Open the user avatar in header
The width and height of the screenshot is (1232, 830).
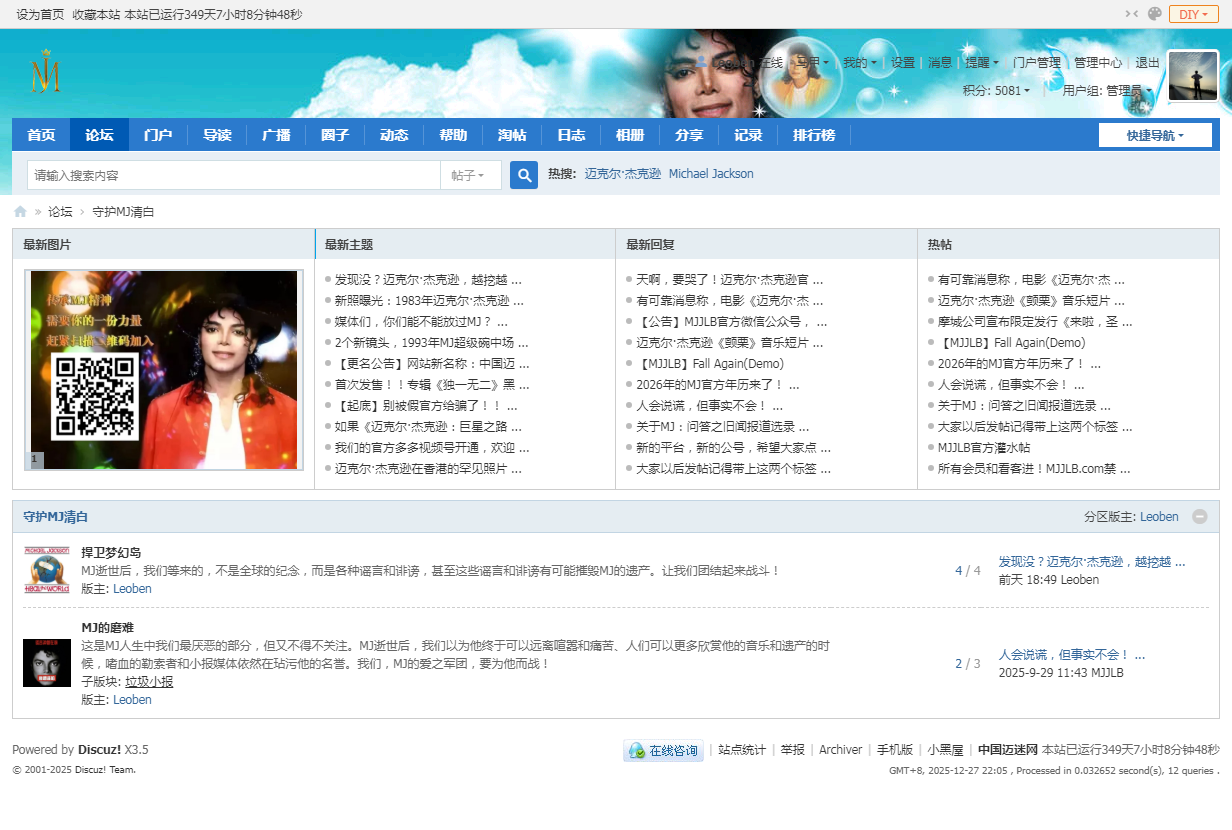coord(1192,76)
